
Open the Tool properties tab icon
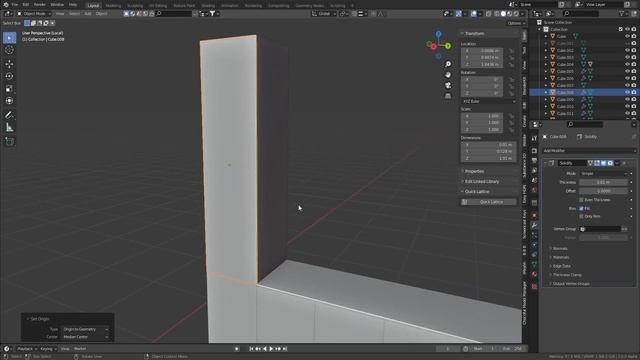tap(534, 138)
